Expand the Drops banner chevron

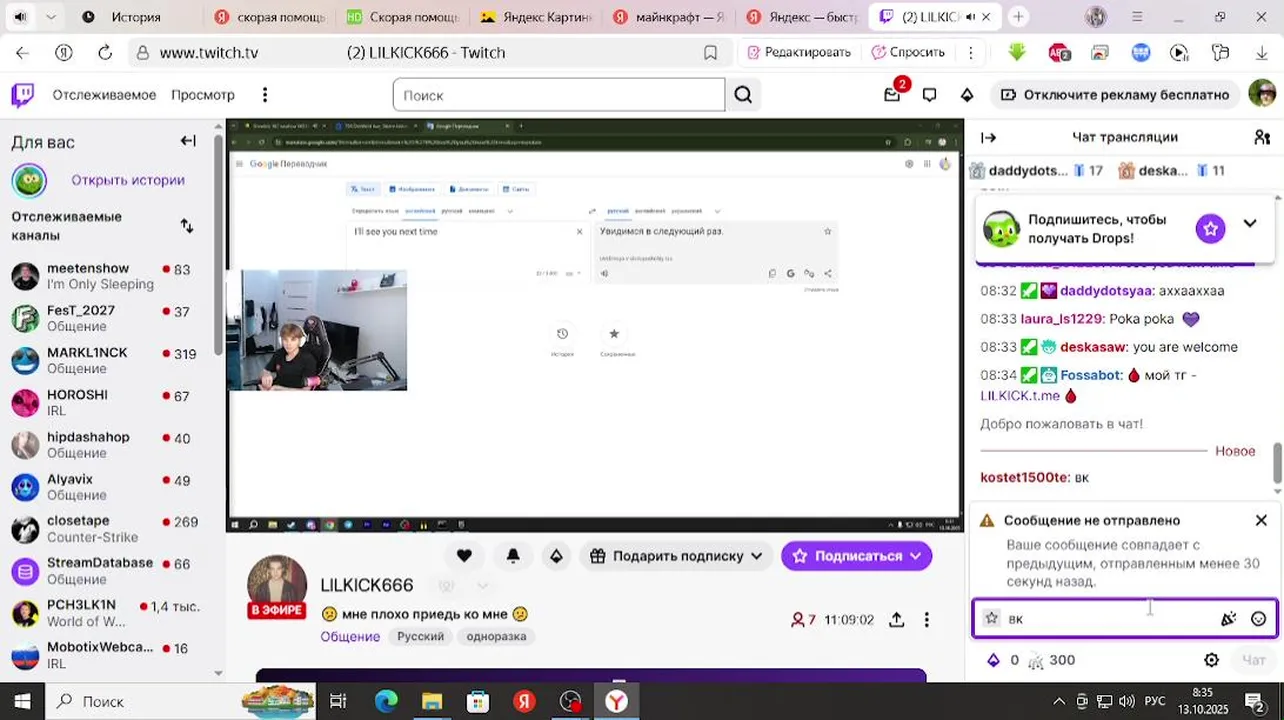pyautogui.click(x=1250, y=224)
